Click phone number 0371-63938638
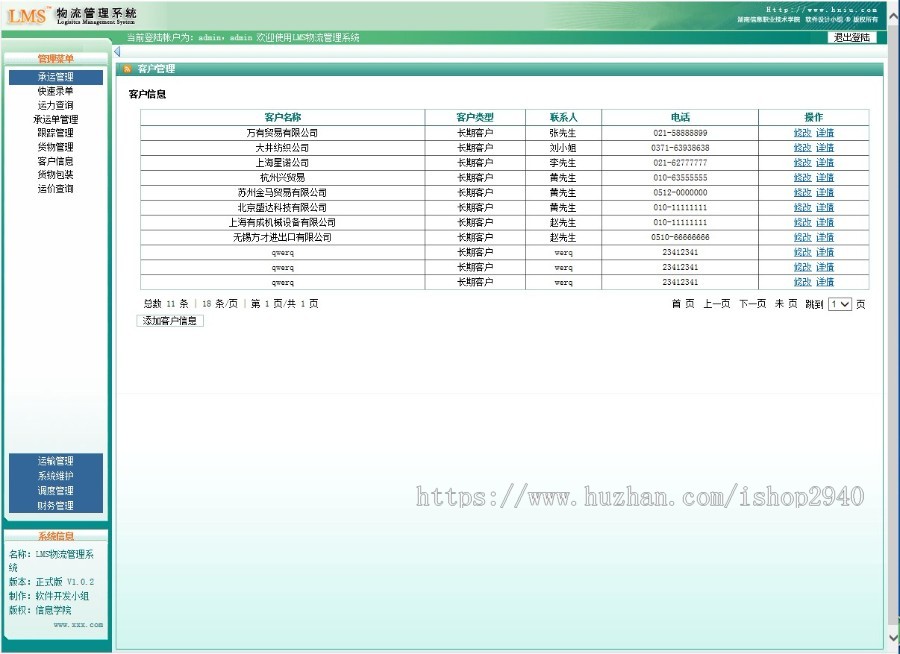900x654 pixels. [x=680, y=148]
